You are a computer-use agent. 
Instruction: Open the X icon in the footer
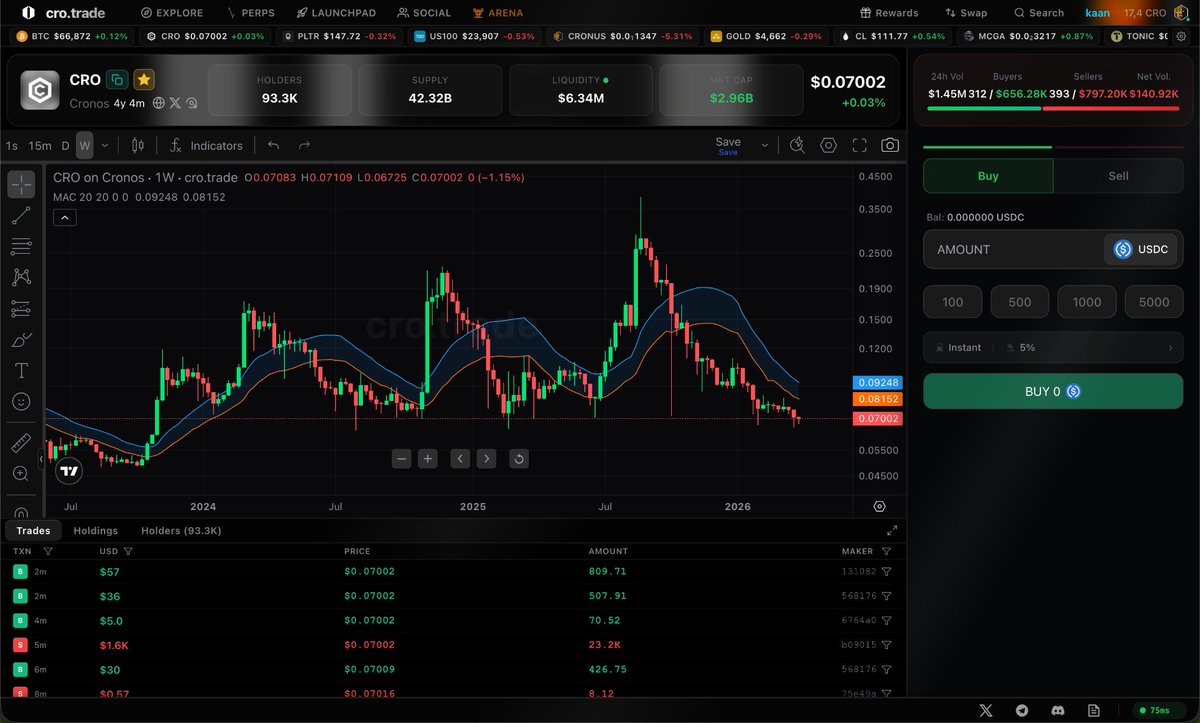pos(987,710)
